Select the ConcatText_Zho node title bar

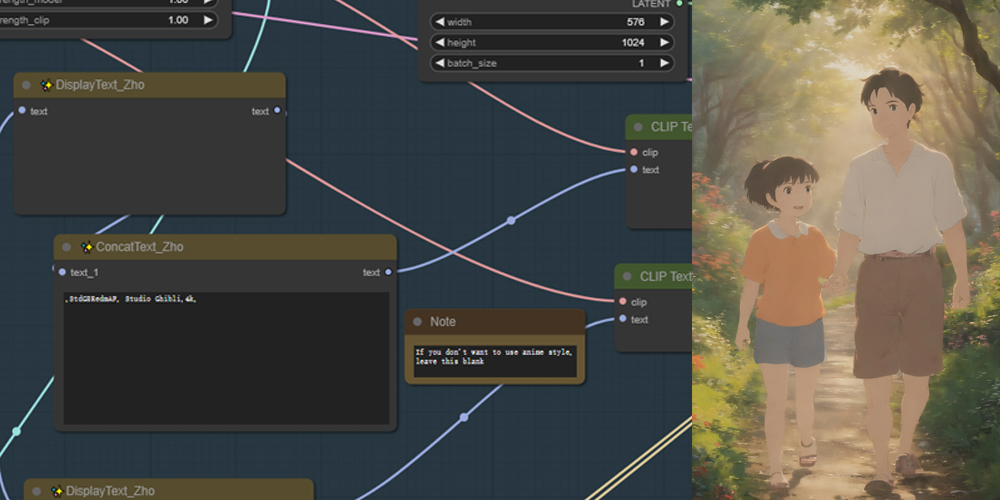coord(225,247)
